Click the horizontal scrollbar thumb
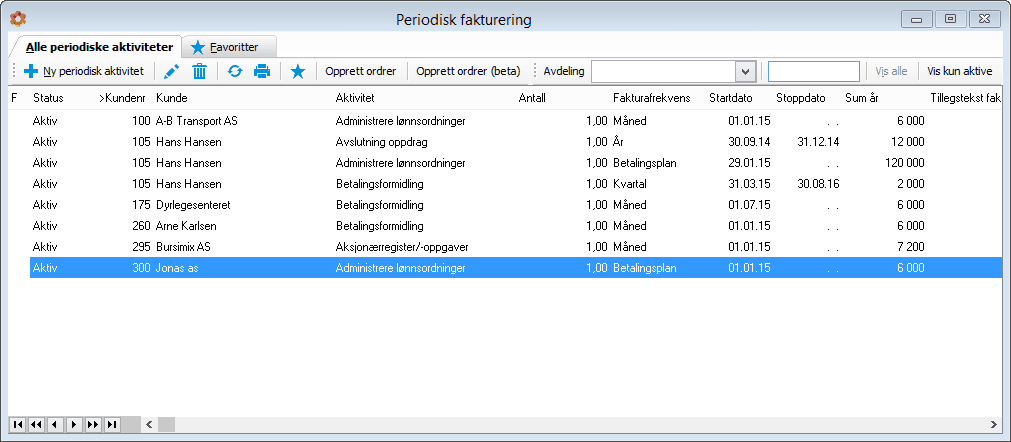The height and width of the screenshot is (442, 1011). (x=167, y=424)
